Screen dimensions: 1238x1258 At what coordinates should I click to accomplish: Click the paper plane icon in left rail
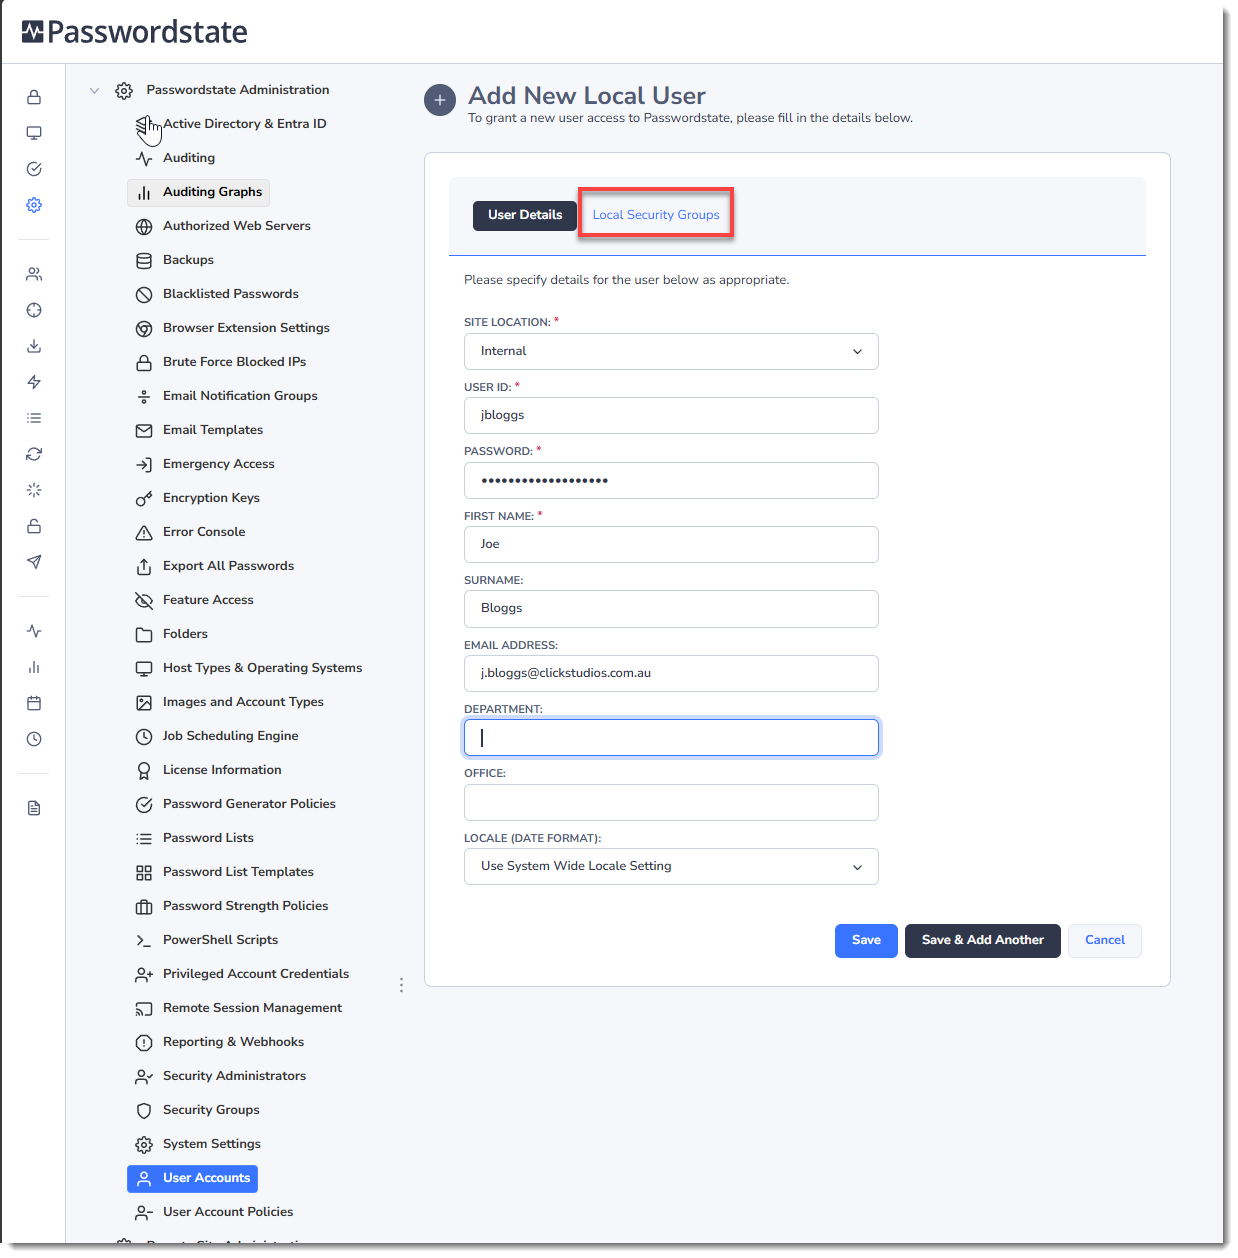coord(34,562)
